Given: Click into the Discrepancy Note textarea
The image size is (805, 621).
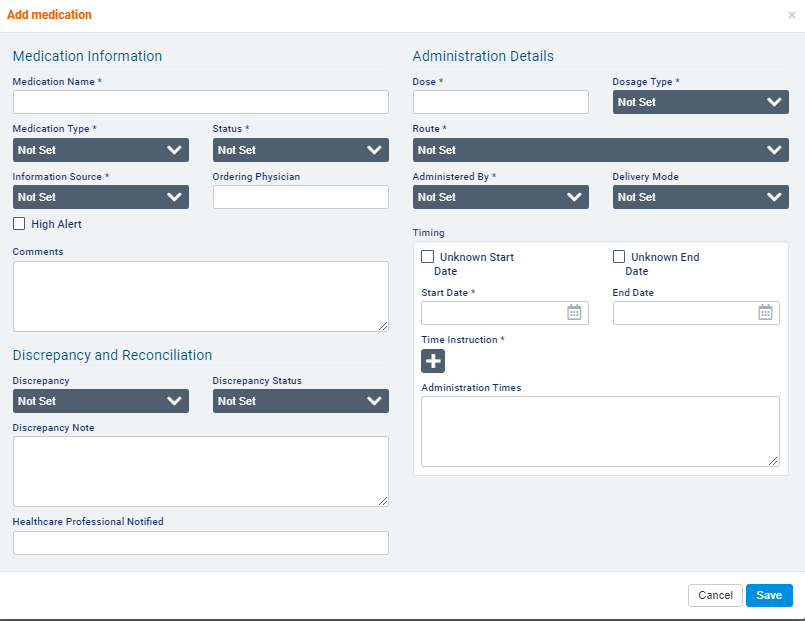Looking at the screenshot, I should tap(200, 471).
